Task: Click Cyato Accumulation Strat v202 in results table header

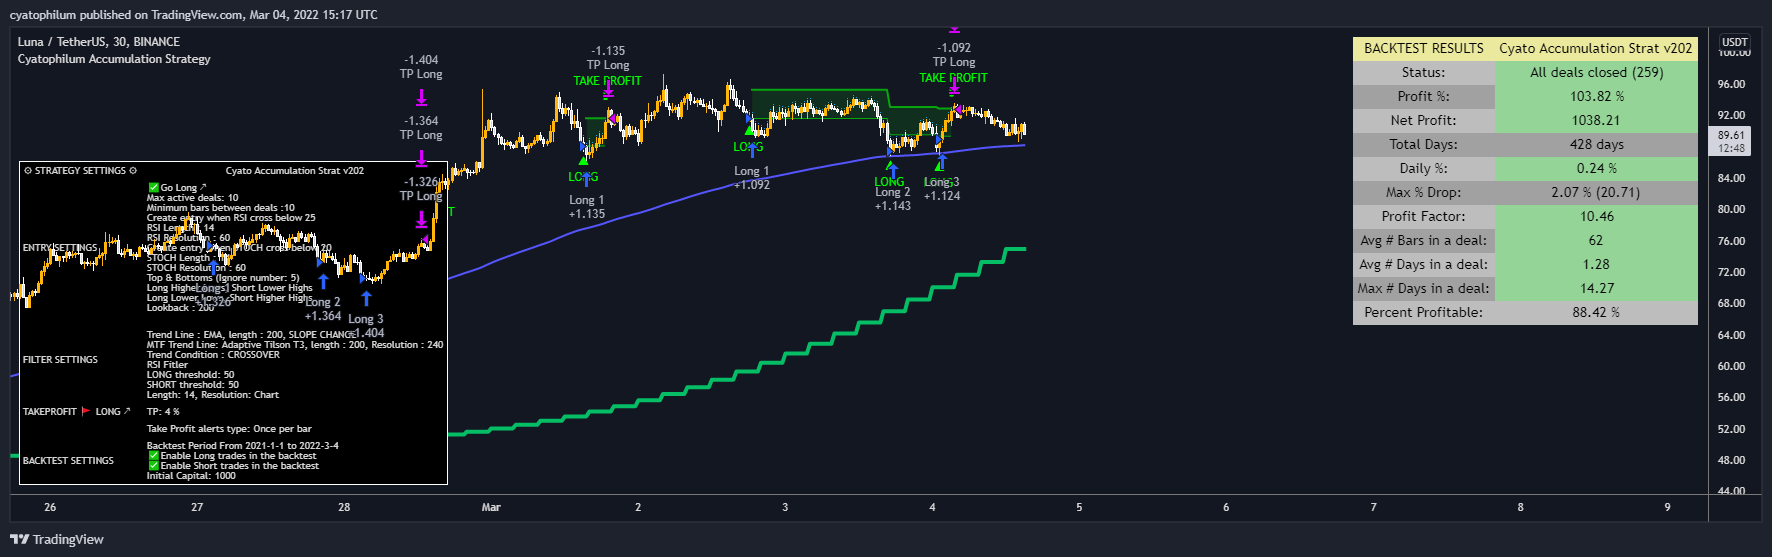Action: 1596,48
